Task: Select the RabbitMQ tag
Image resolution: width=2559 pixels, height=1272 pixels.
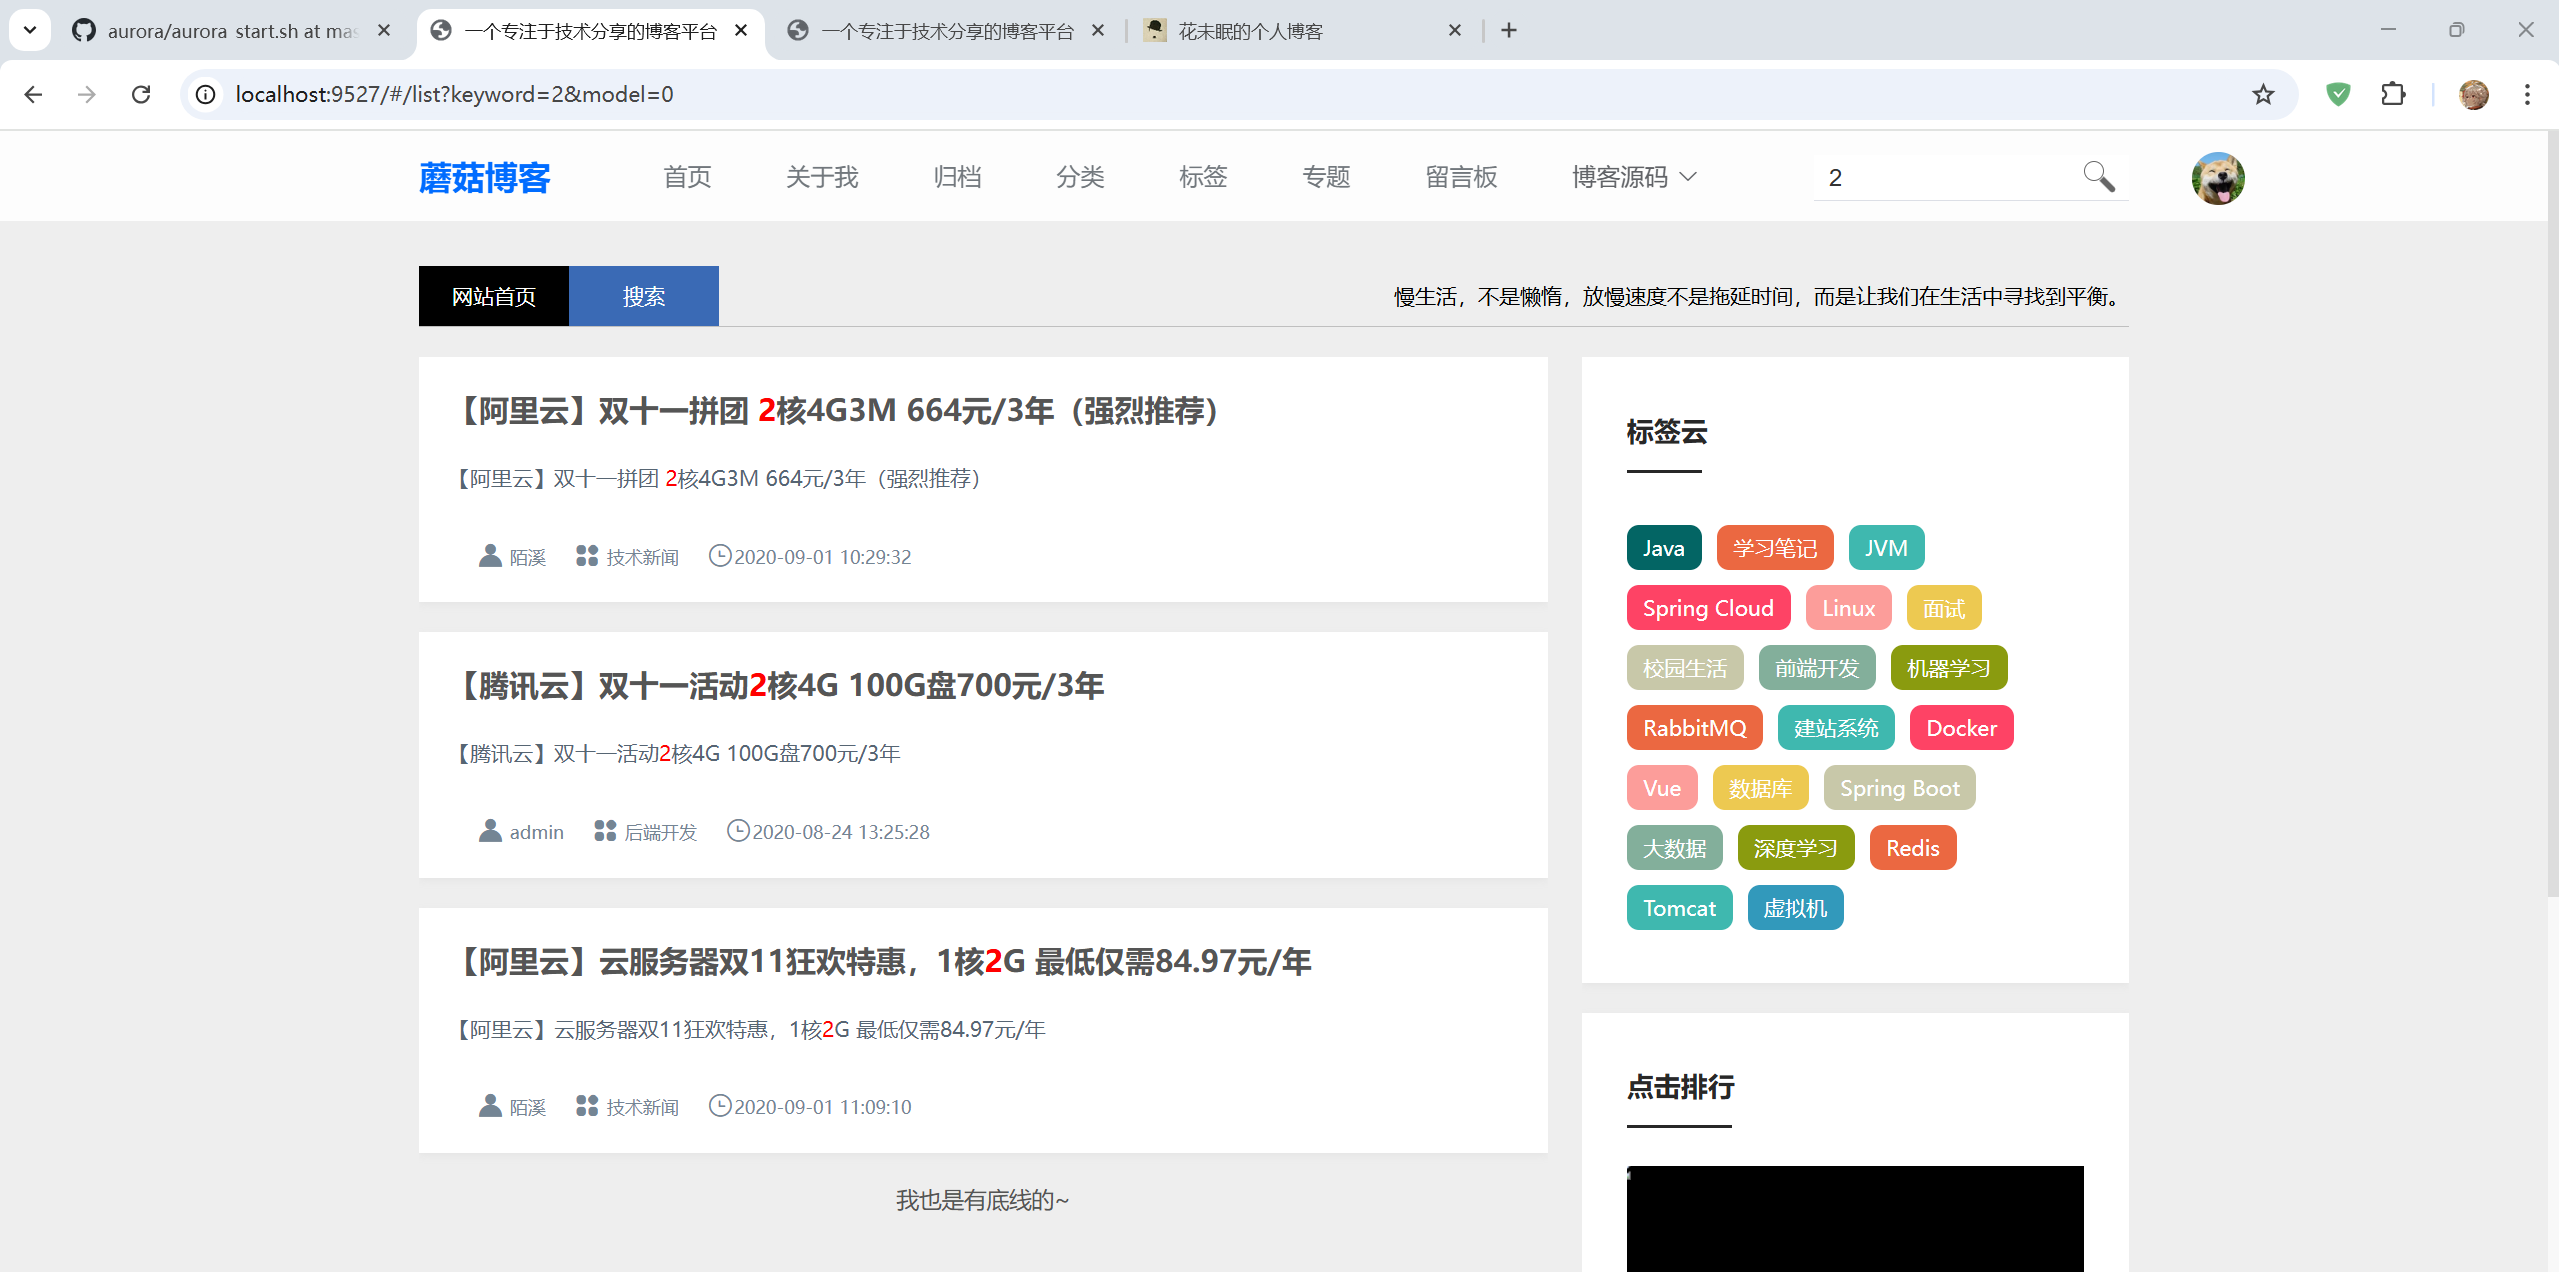Action: 1695,727
